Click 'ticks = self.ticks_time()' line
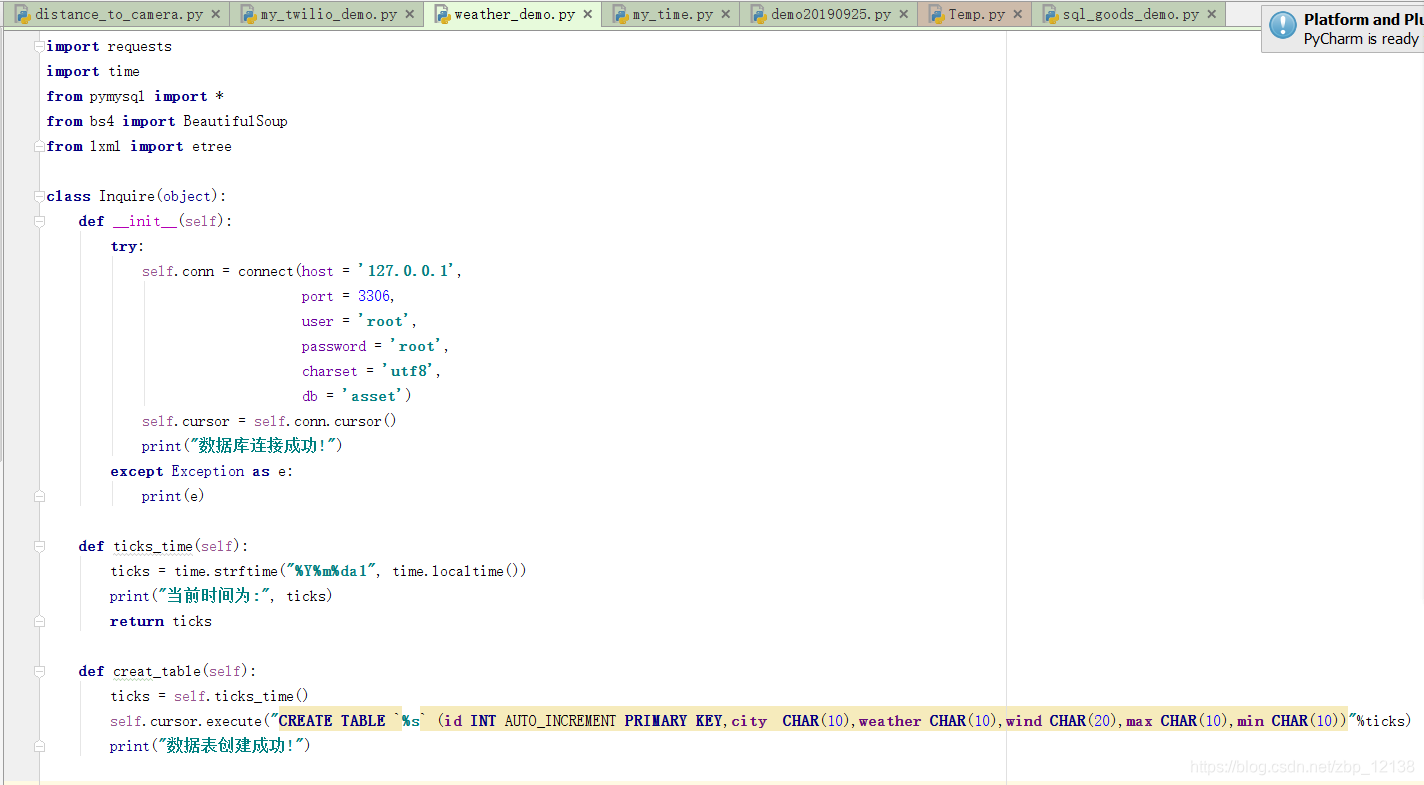Image resolution: width=1424 pixels, height=785 pixels. point(209,696)
